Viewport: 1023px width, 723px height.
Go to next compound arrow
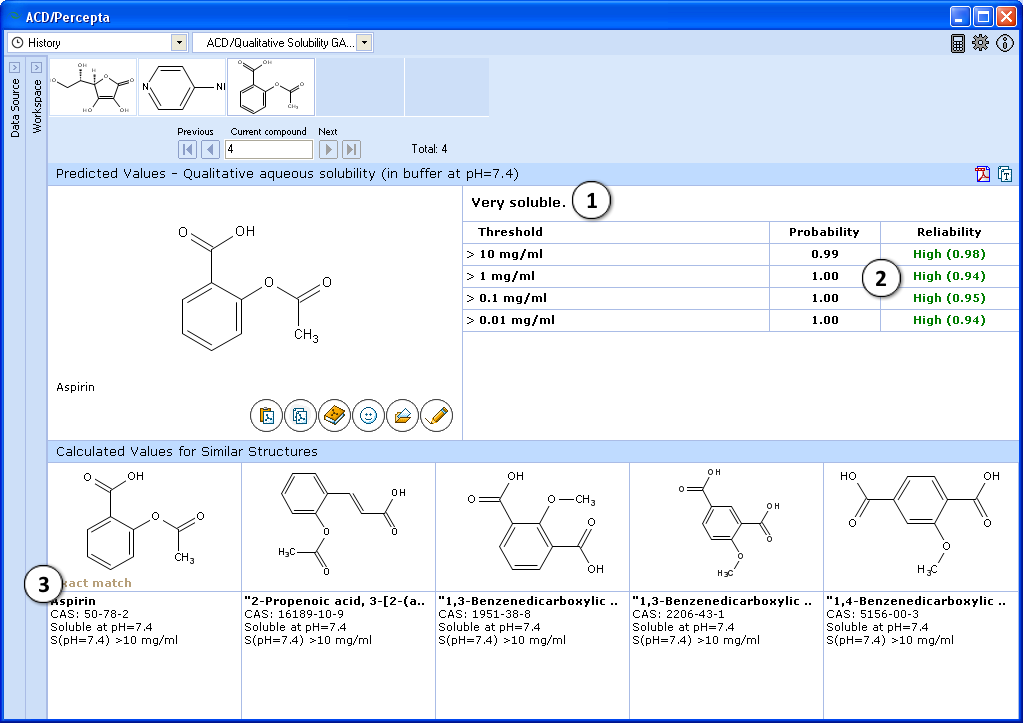point(328,149)
